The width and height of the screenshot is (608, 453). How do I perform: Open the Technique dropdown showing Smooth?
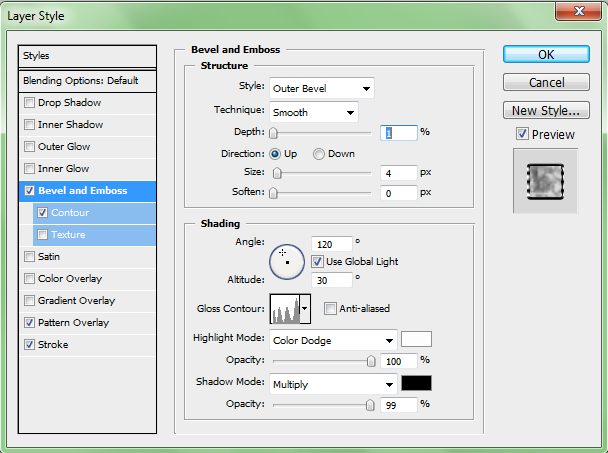(x=314, y=112)
